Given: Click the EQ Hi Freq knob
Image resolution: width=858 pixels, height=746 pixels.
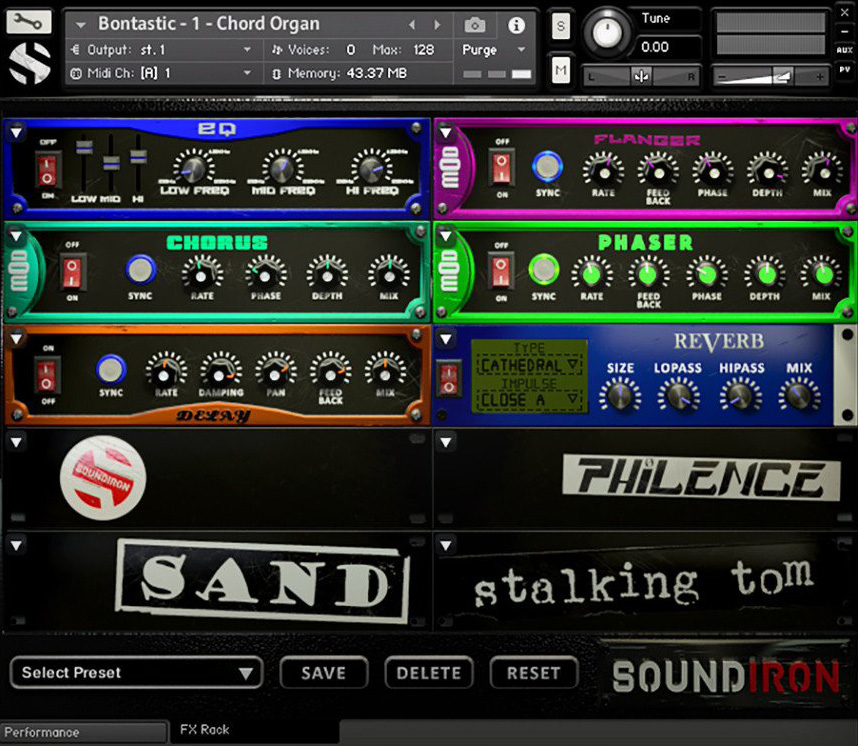Looking at the screenshot, I should click(x=372, y=168).
